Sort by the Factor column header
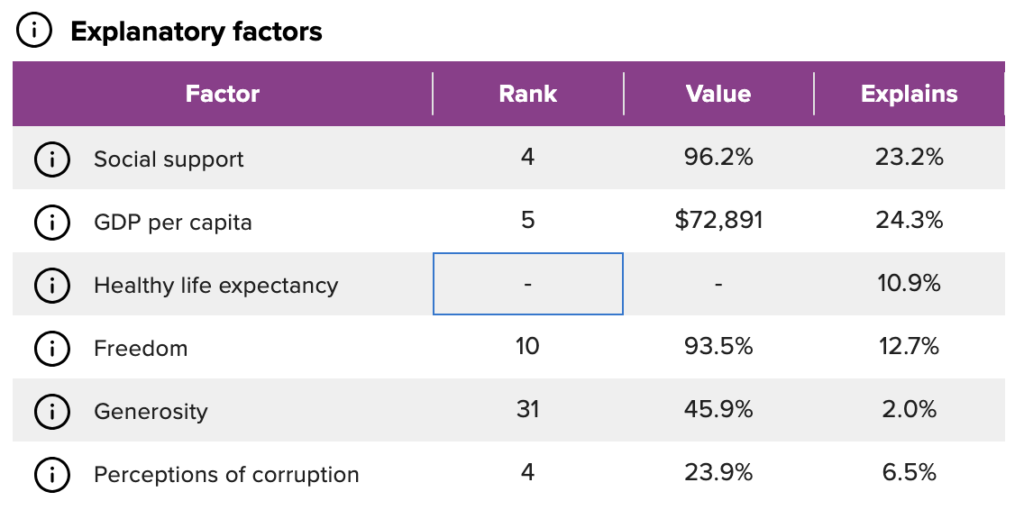Screen dimensions: 1024x519 click(x=223, y=93)
